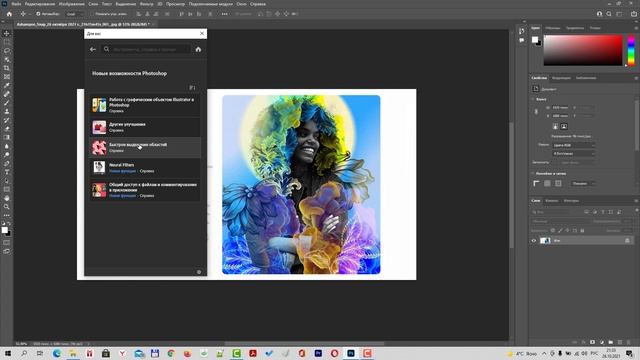Switch to the Channels tab
Screen dimensions: 640x360
[551, 201]
